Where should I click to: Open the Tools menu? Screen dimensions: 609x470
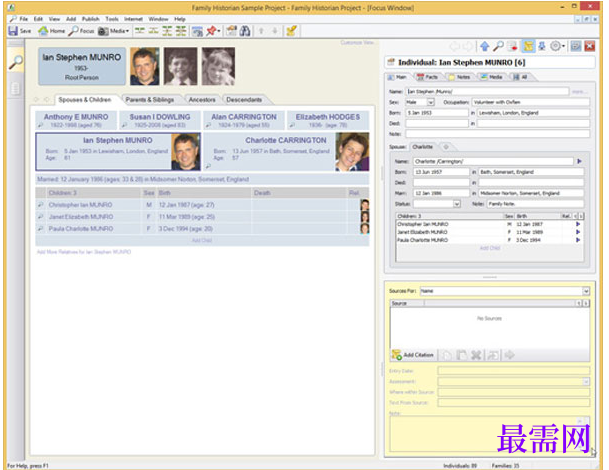[x=112, y=19]
